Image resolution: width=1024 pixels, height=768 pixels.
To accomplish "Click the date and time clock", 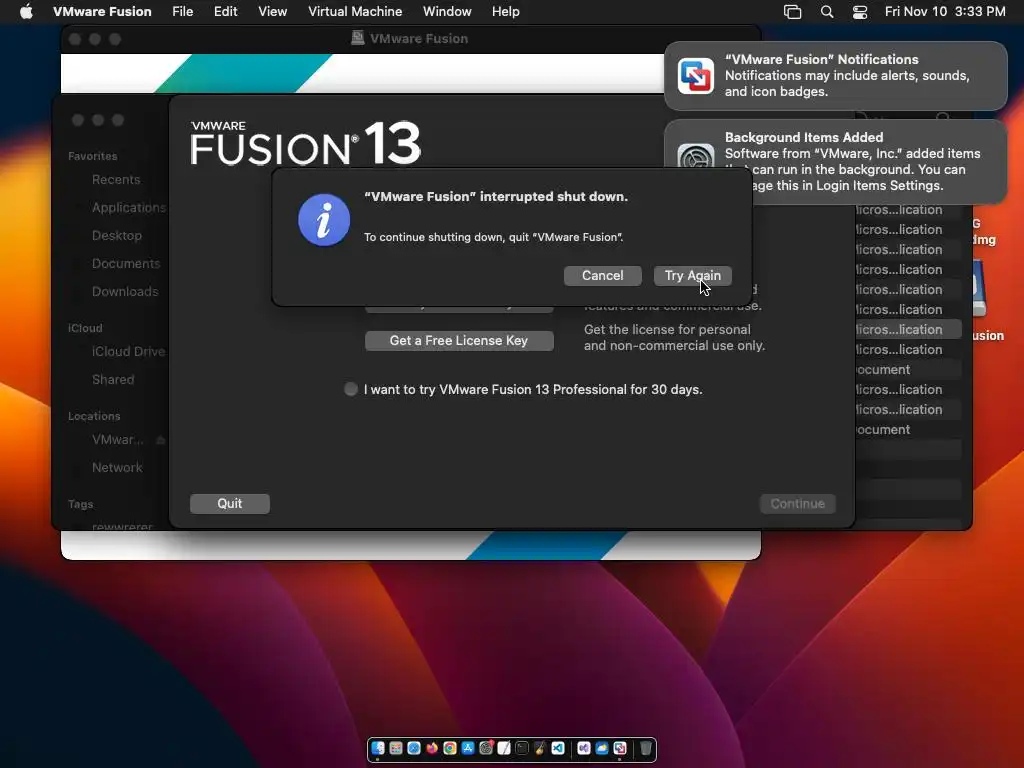I will (944, 11).
